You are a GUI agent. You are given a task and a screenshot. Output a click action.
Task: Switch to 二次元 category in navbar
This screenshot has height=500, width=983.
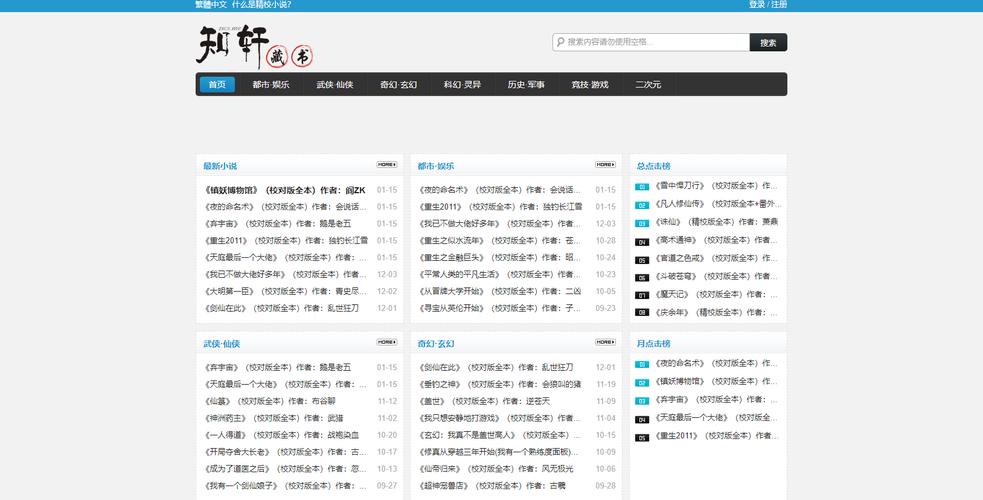tap(648, 85)
